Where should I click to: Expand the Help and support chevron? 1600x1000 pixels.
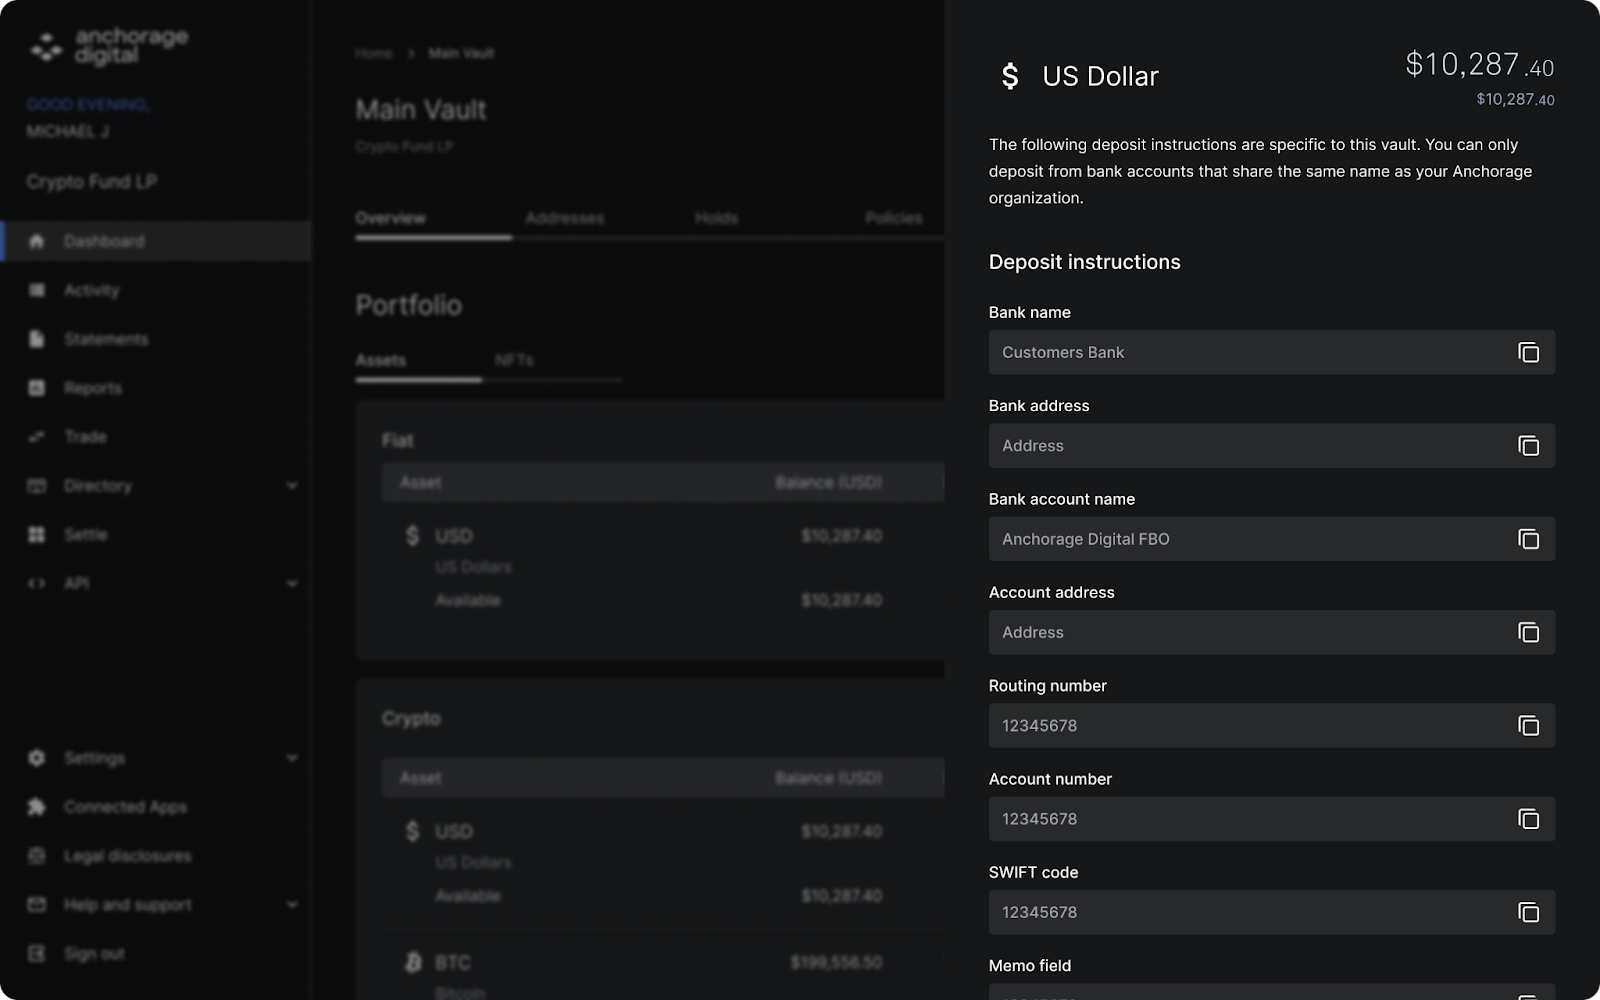pos(292,905)
